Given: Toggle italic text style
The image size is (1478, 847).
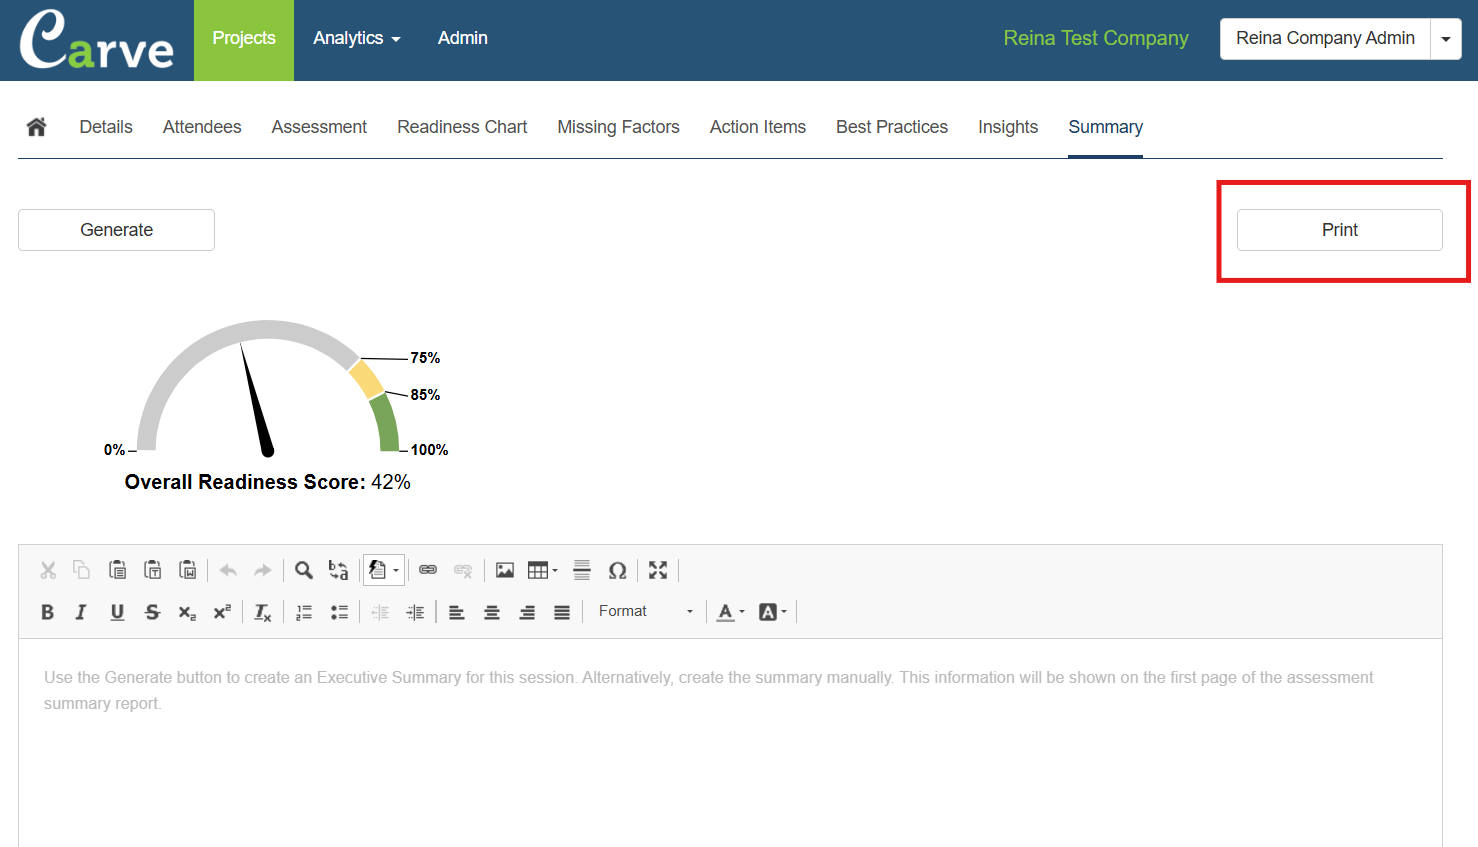Looking at the screenshot, I should 81,612.
